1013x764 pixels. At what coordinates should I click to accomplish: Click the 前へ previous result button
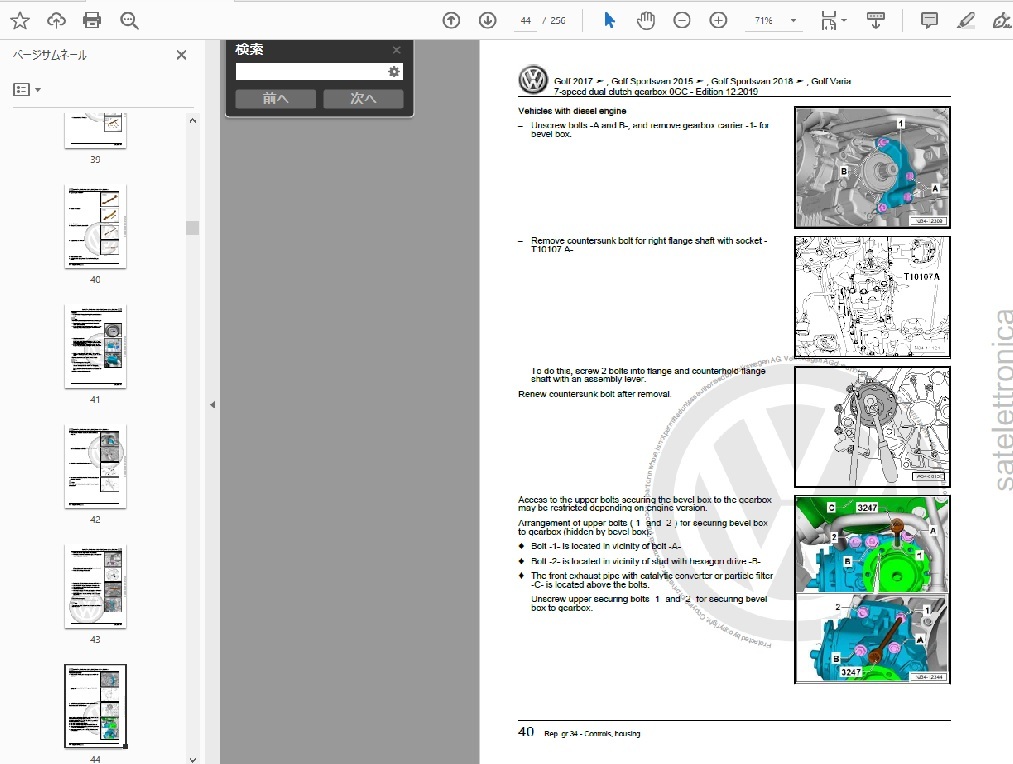276,98
